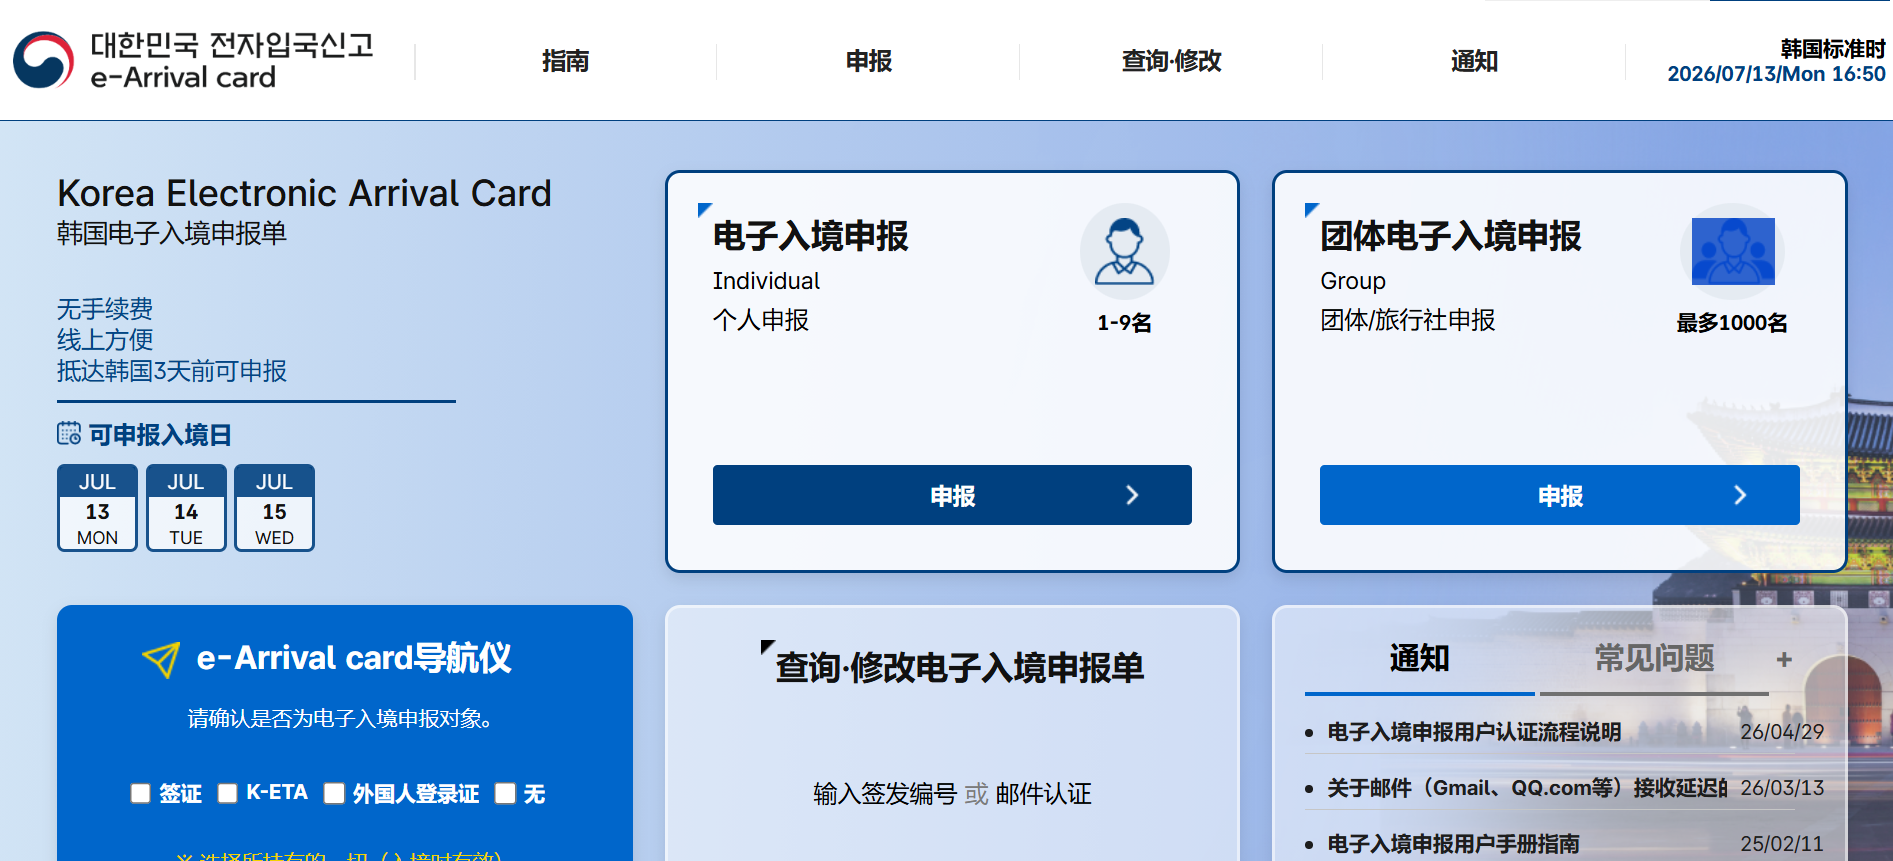1893x861 pixels.
Task: Click the notice date 26/03/13
Action: point(1782,788)
